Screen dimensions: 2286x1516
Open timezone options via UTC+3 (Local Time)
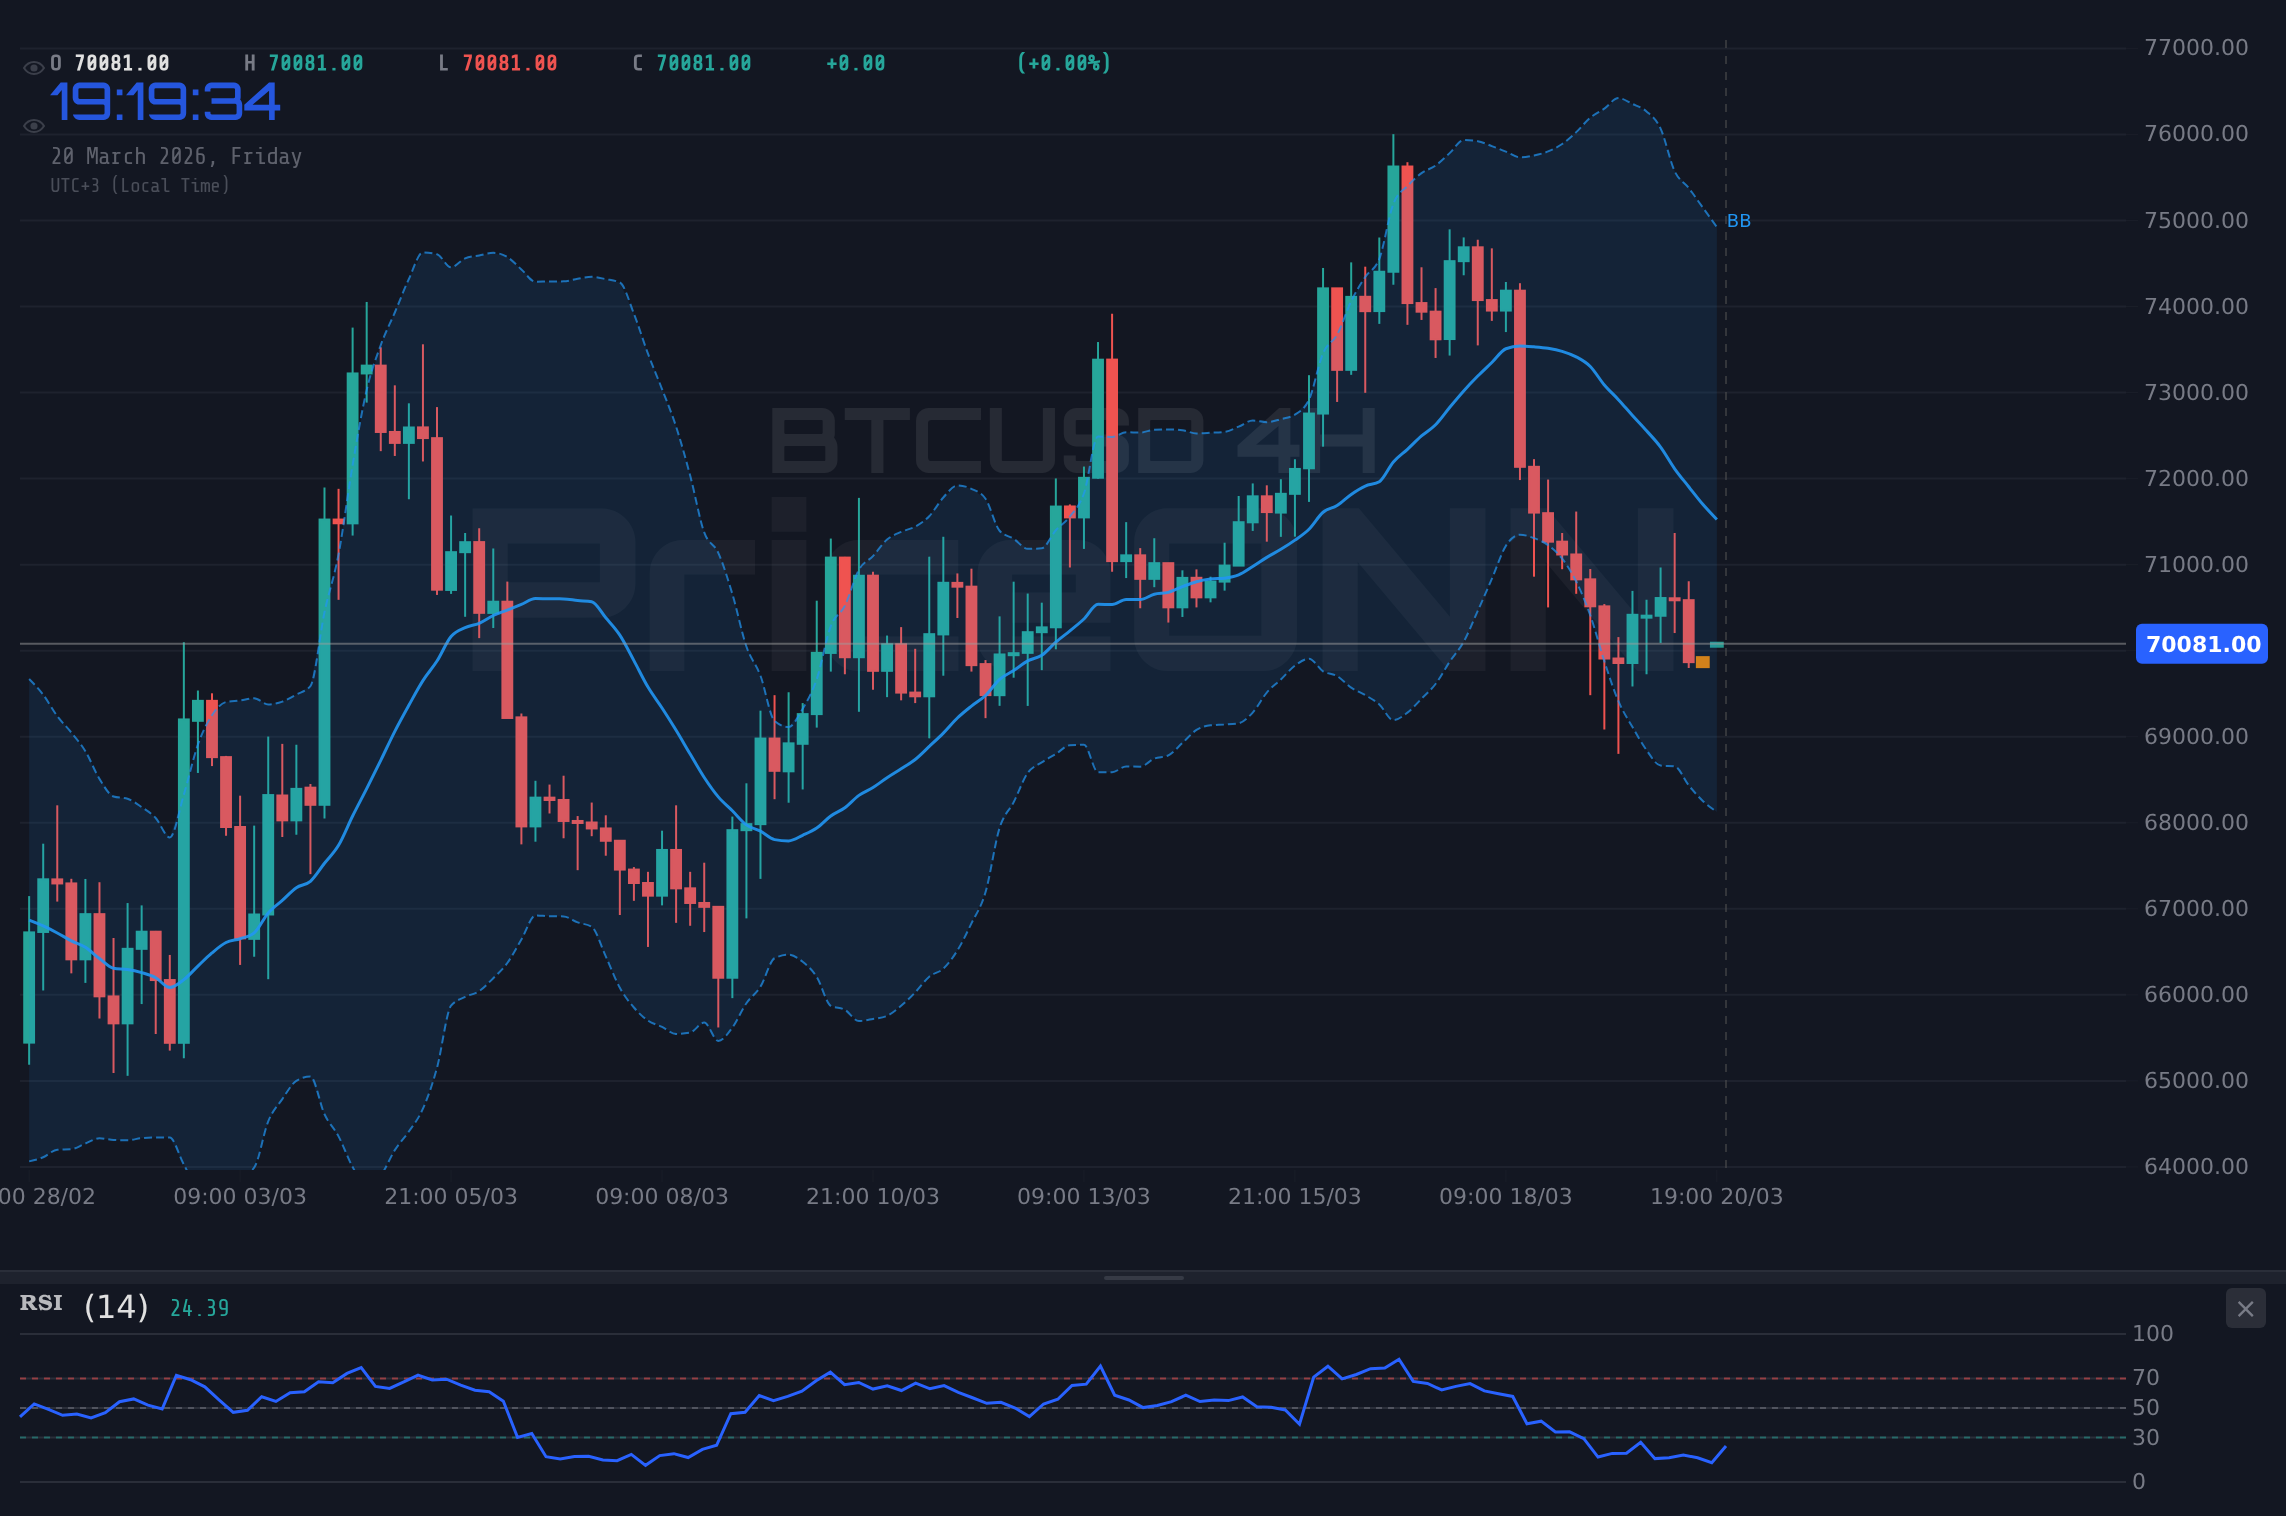point(140,185)
